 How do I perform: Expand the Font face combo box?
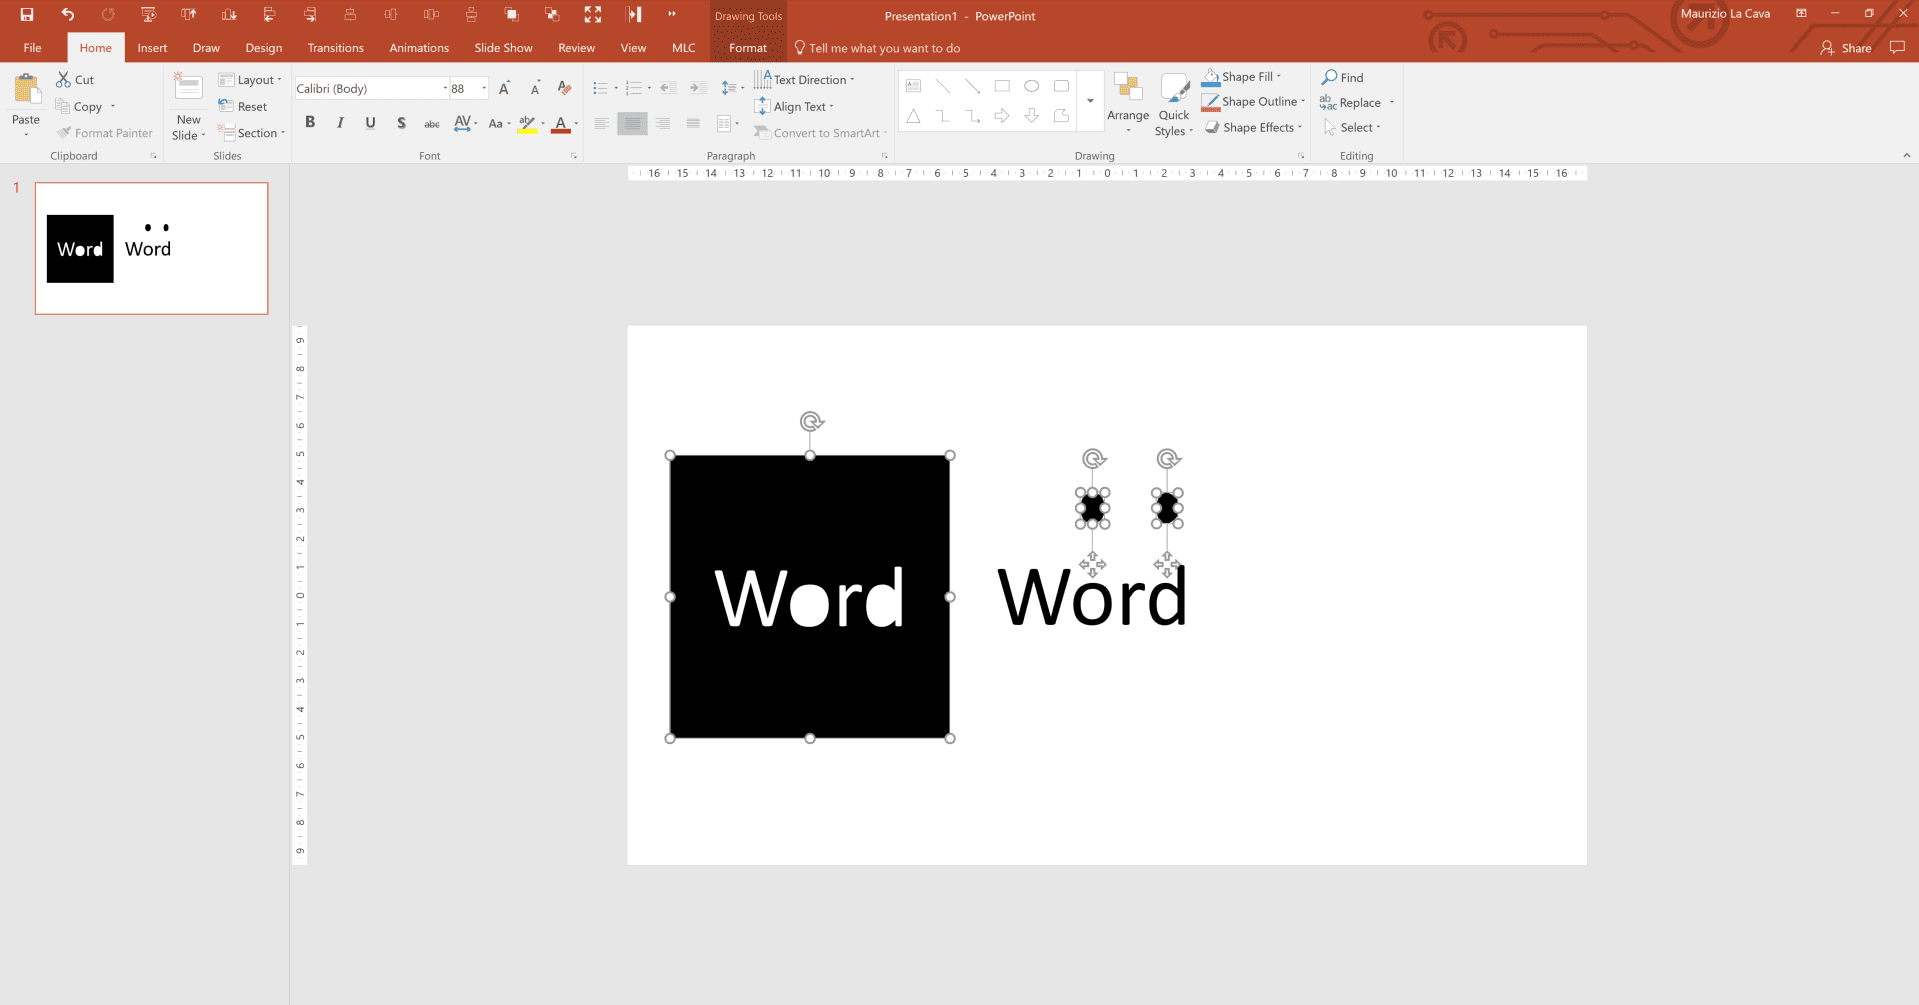pyautogui.click(x=444, y=87)
